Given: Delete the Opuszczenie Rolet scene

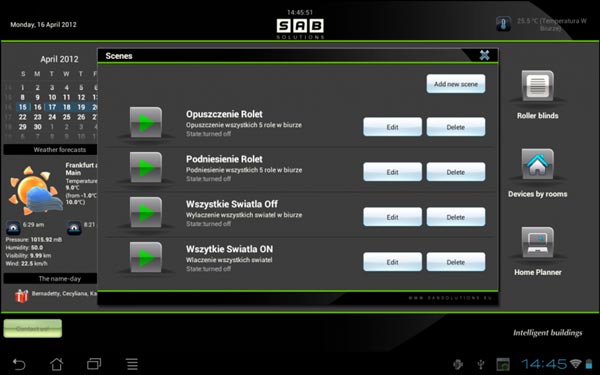Looking at the screenshot, I should tap(456, 127).
